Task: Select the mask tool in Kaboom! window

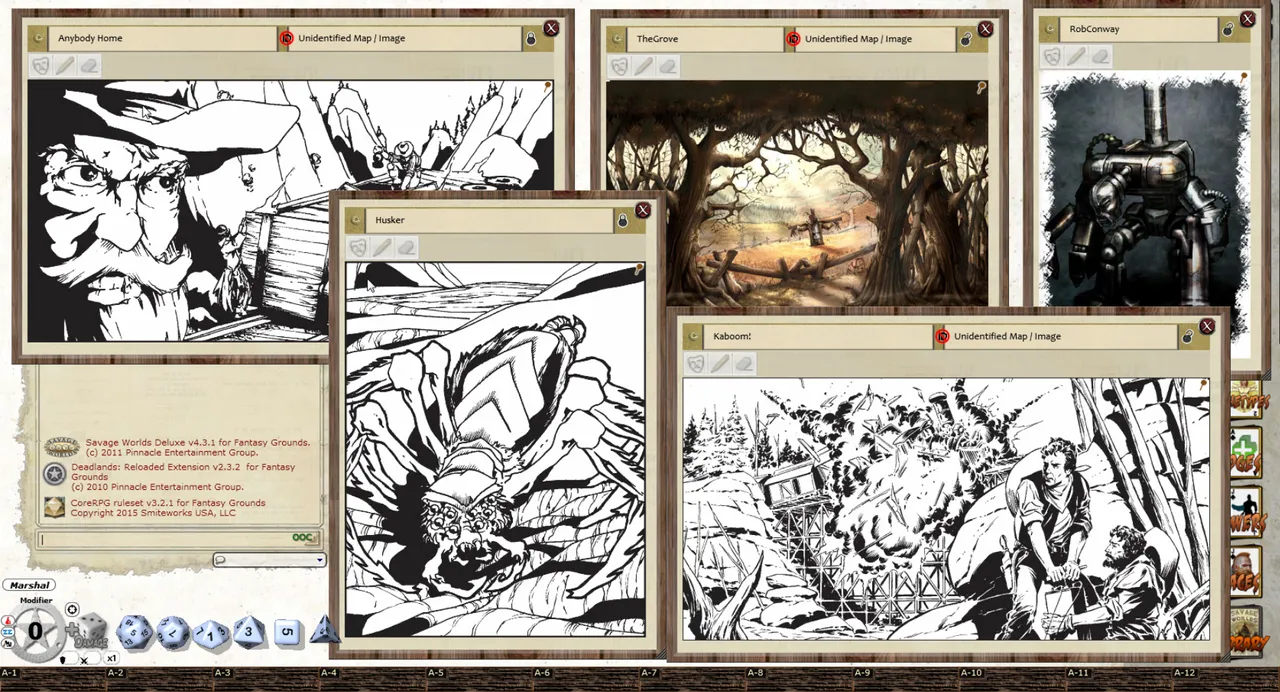Action: pyautogui.click(x=696, y=363)
